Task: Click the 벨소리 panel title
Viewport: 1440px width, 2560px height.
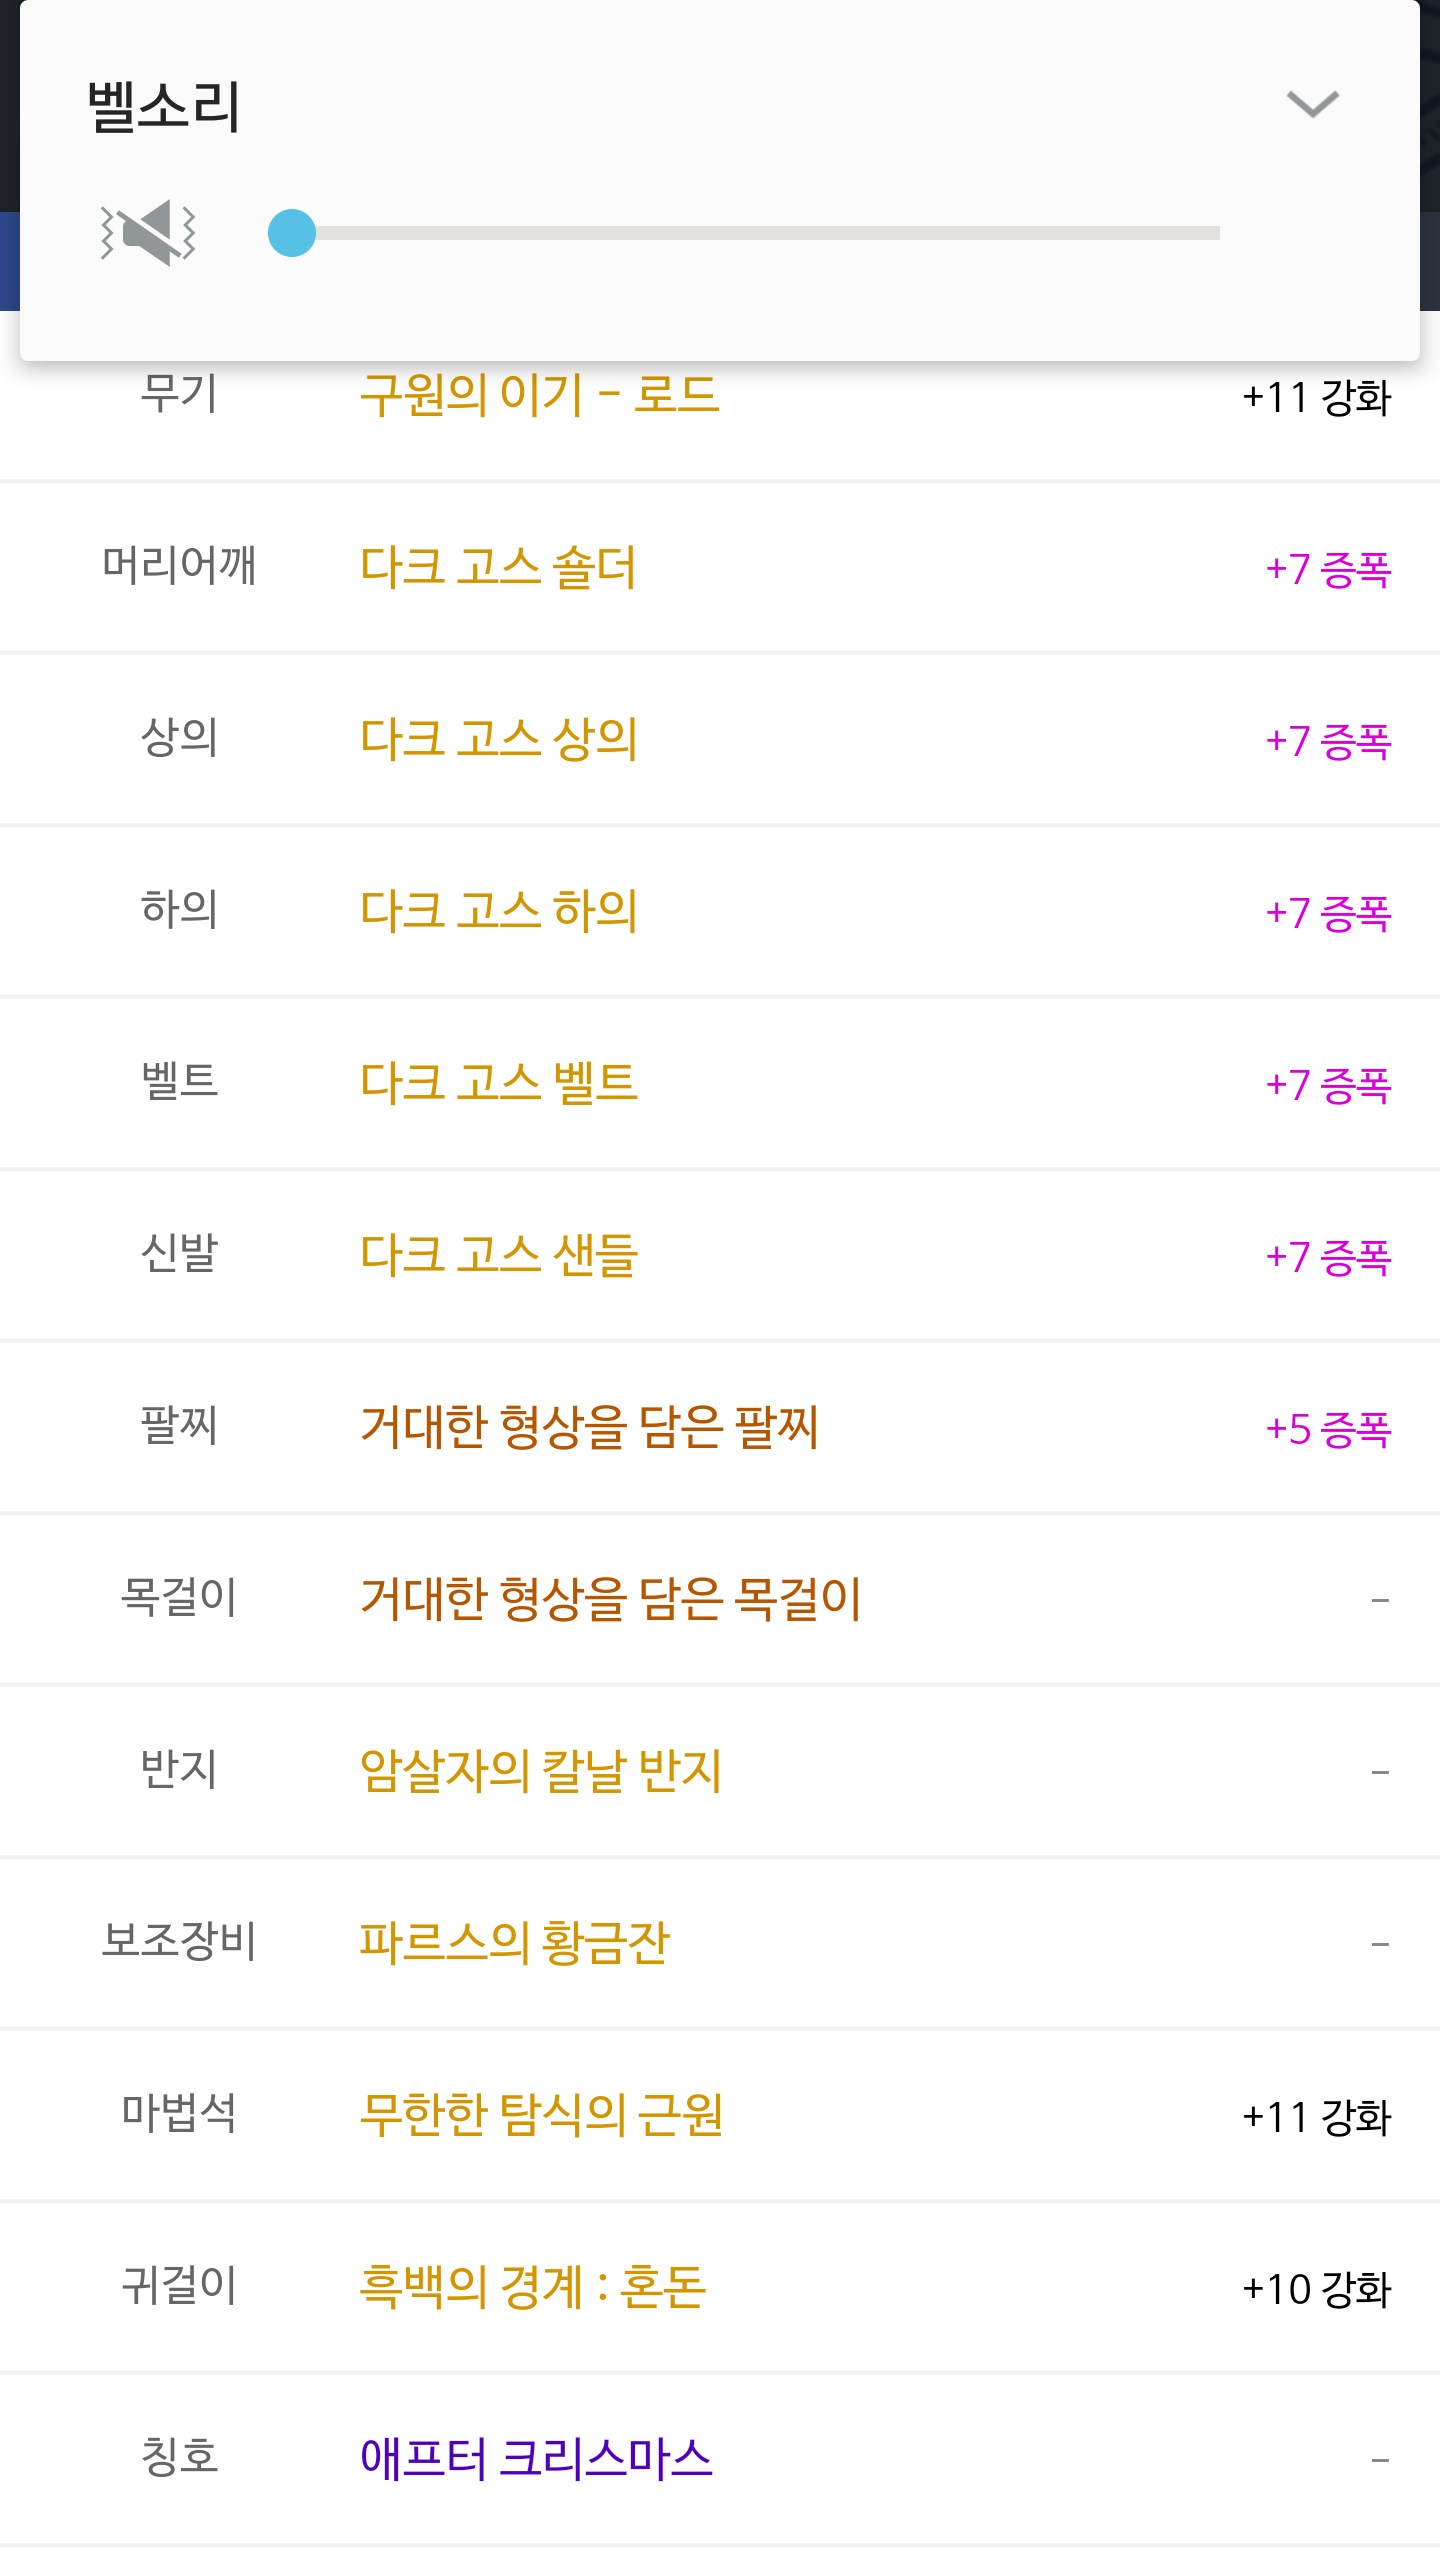Action: coord(164,106)
